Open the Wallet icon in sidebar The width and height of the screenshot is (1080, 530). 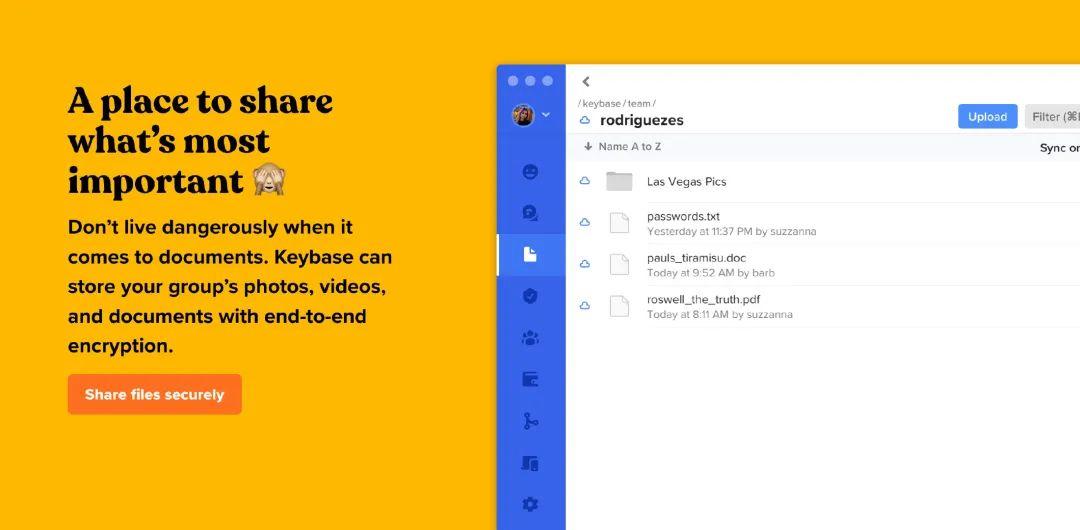coord(530,380)
